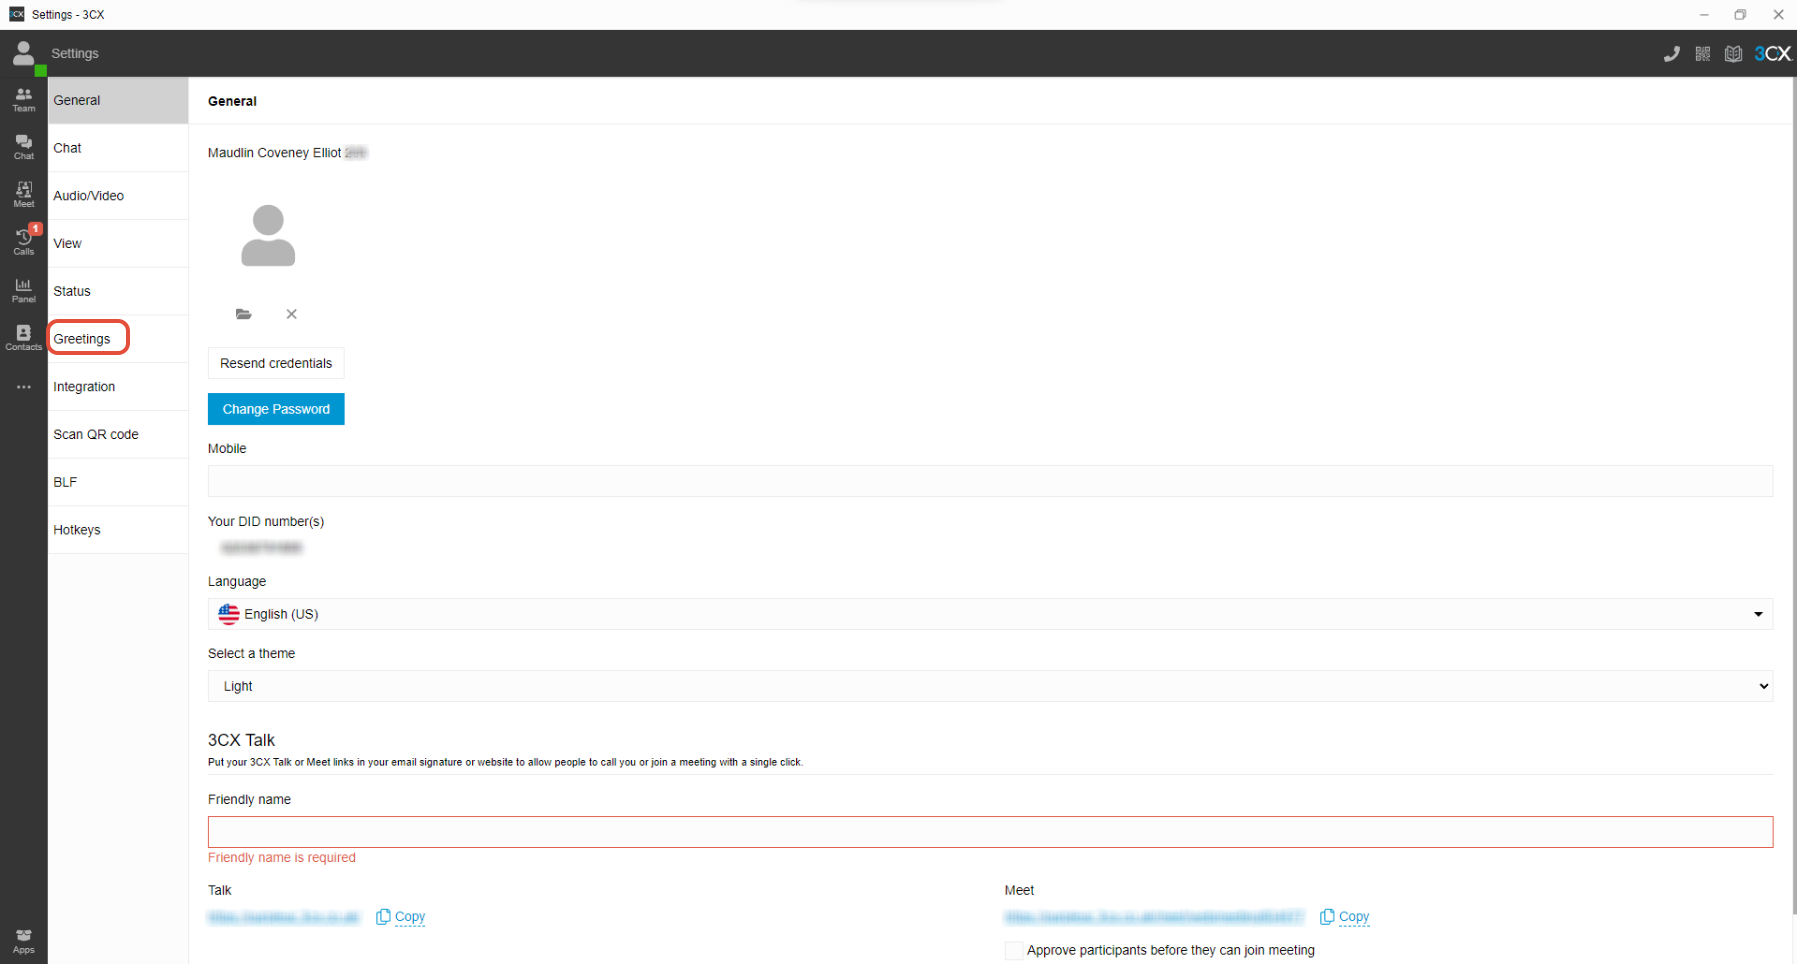Click the Friendly name input field
Image resolution: width=1797 pixels, height=964 pixels.
click(990, 832)
